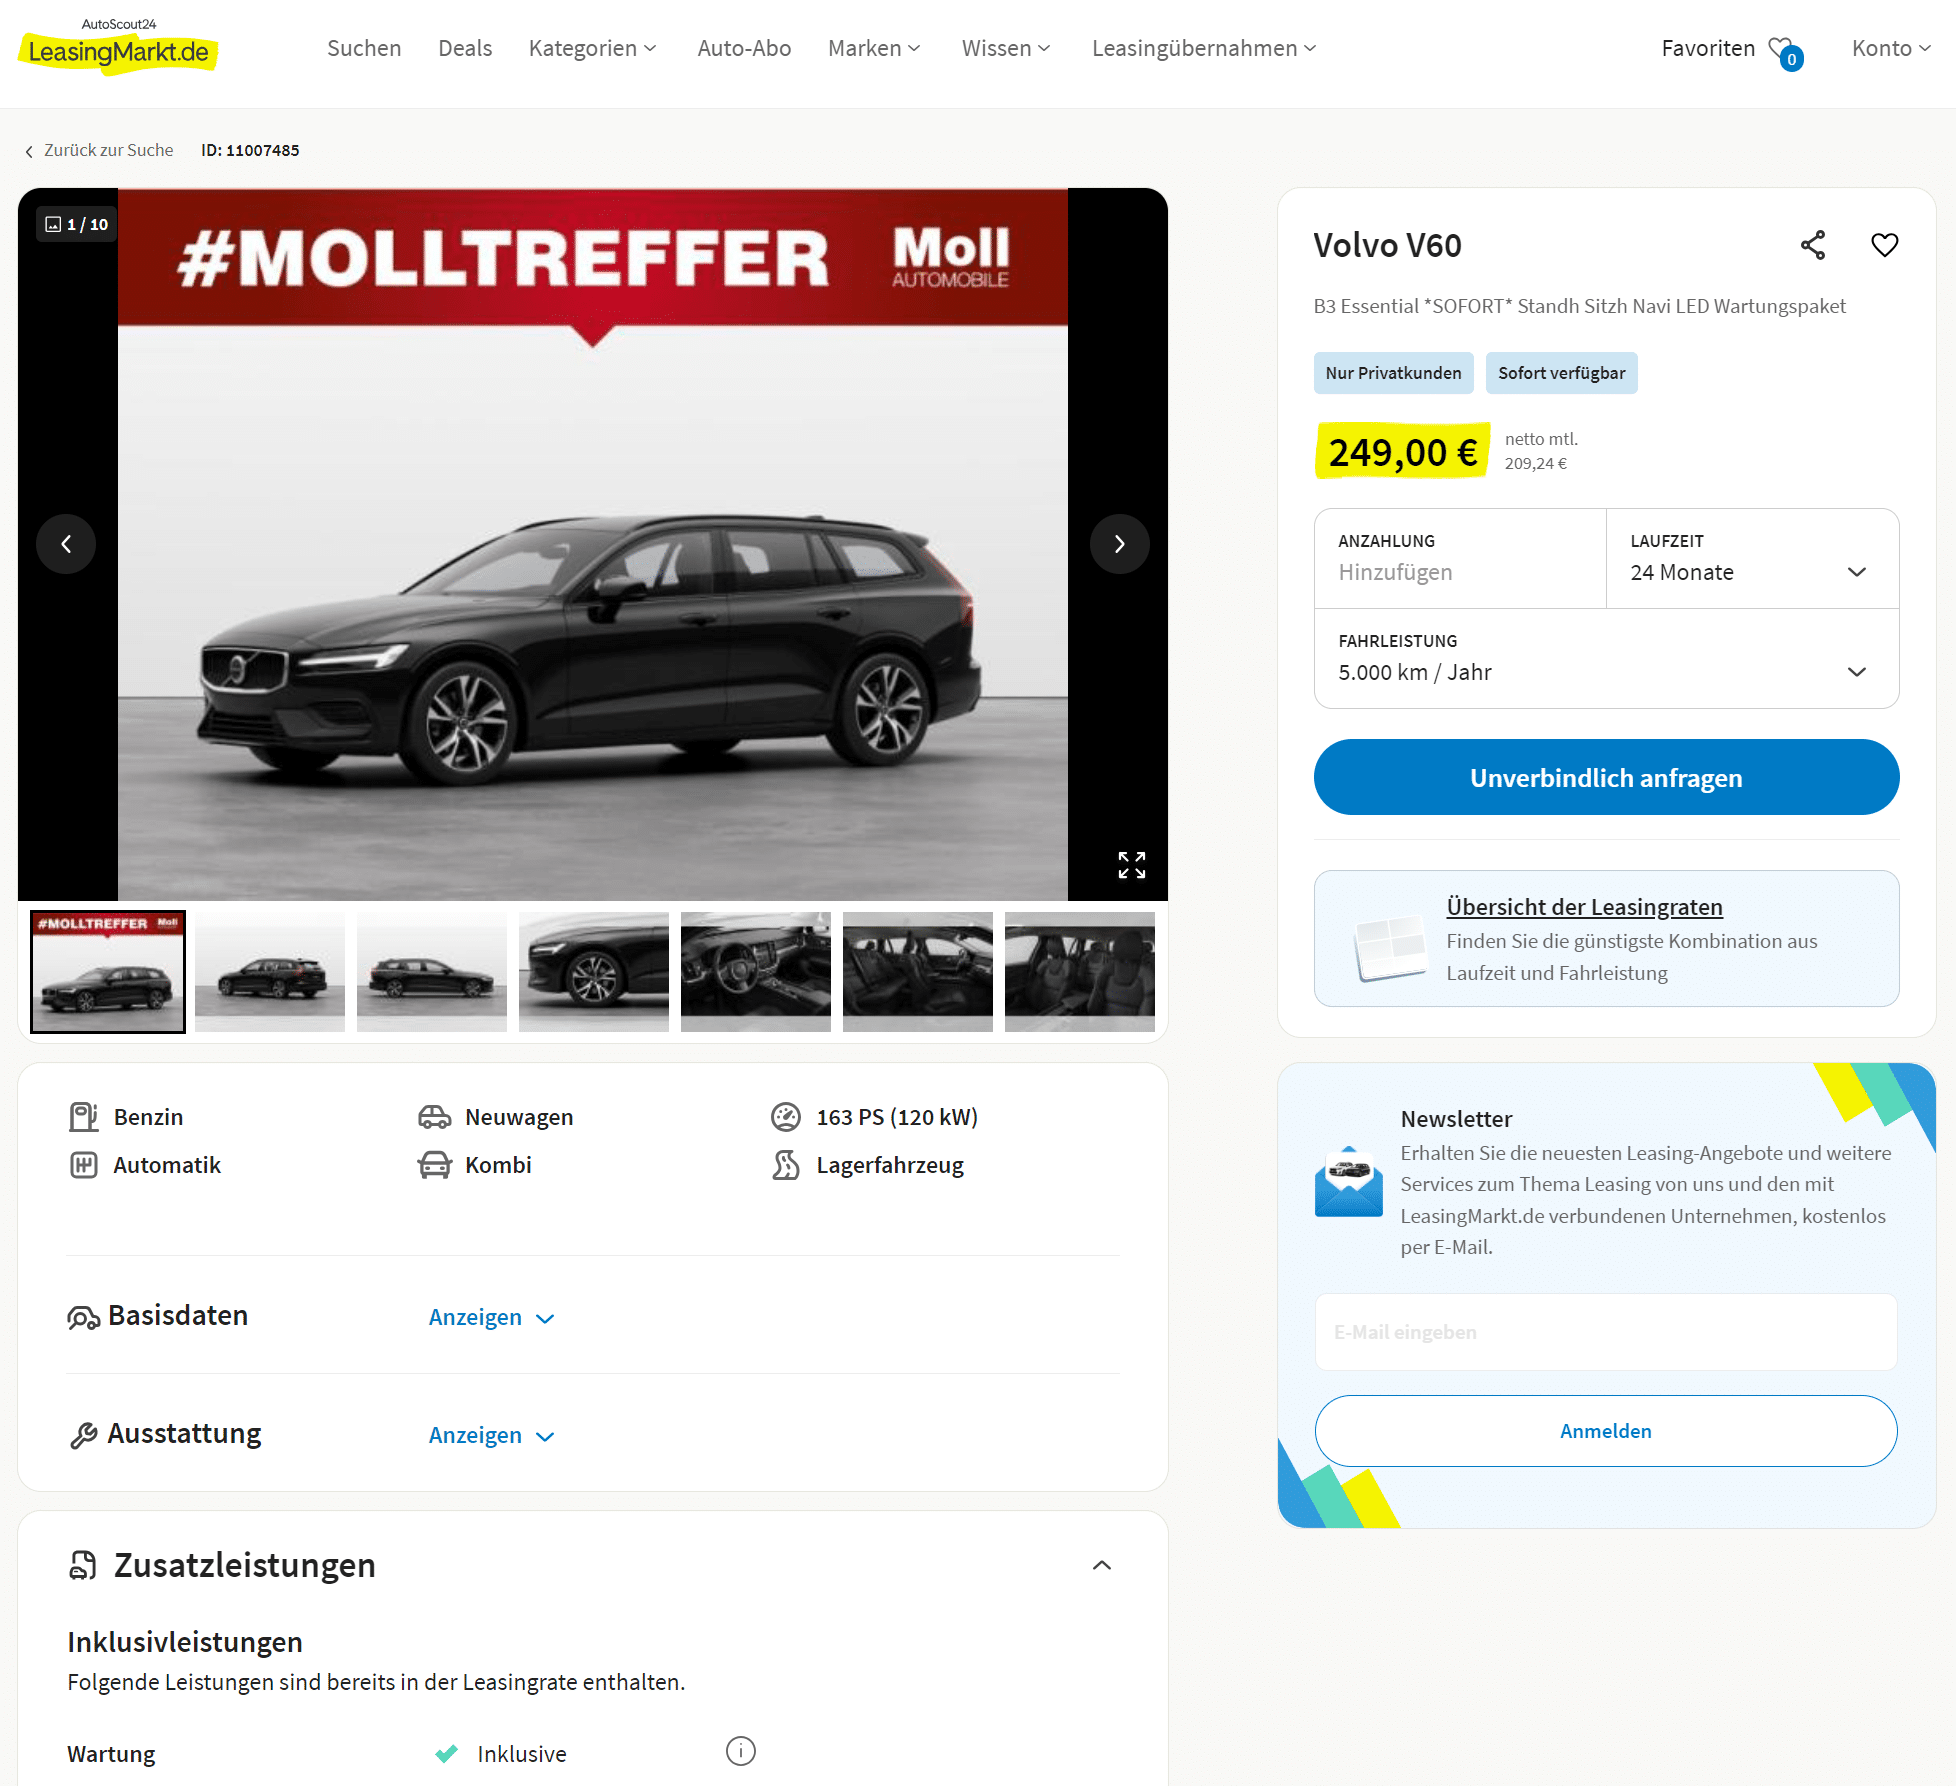The height and width of the screenshot is (1786, 1956).
Task: Click the newsletter E-Mail input field
Action: click(x=1606, y=1332)
